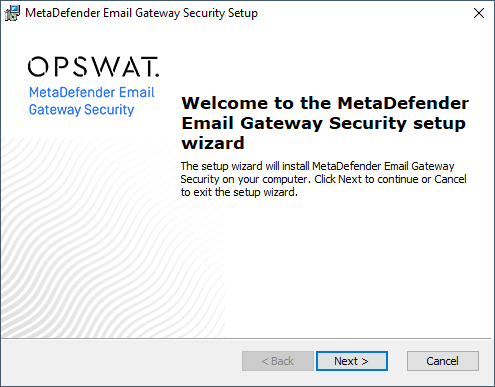495x387 pixels.
Task: Close the setup window with the X
Action: point(479,13)
